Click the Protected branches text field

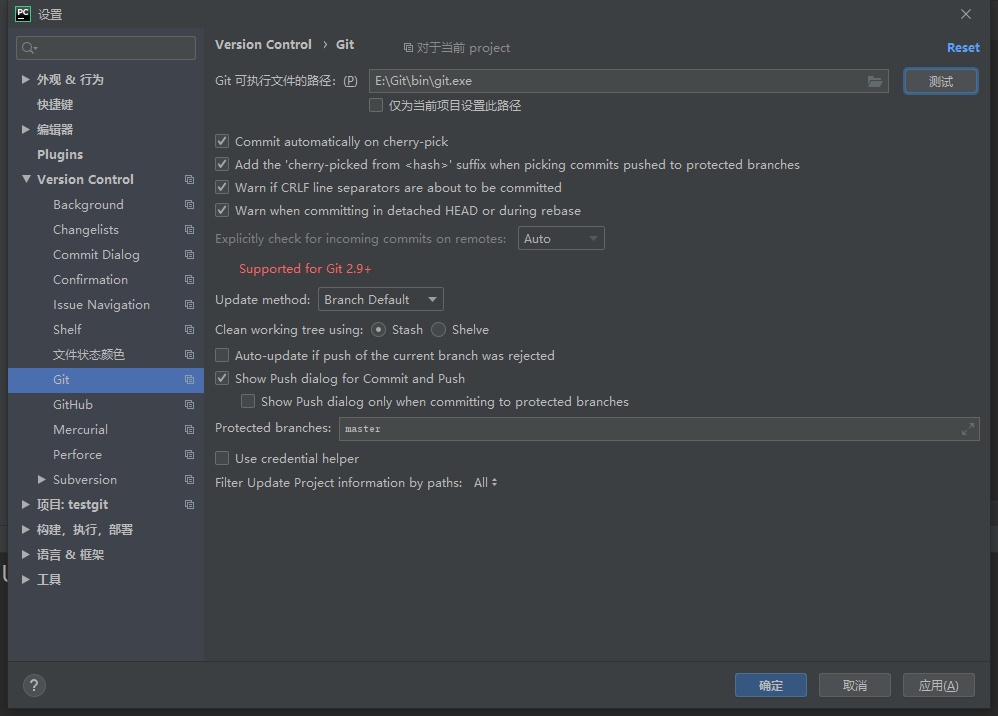659,429
